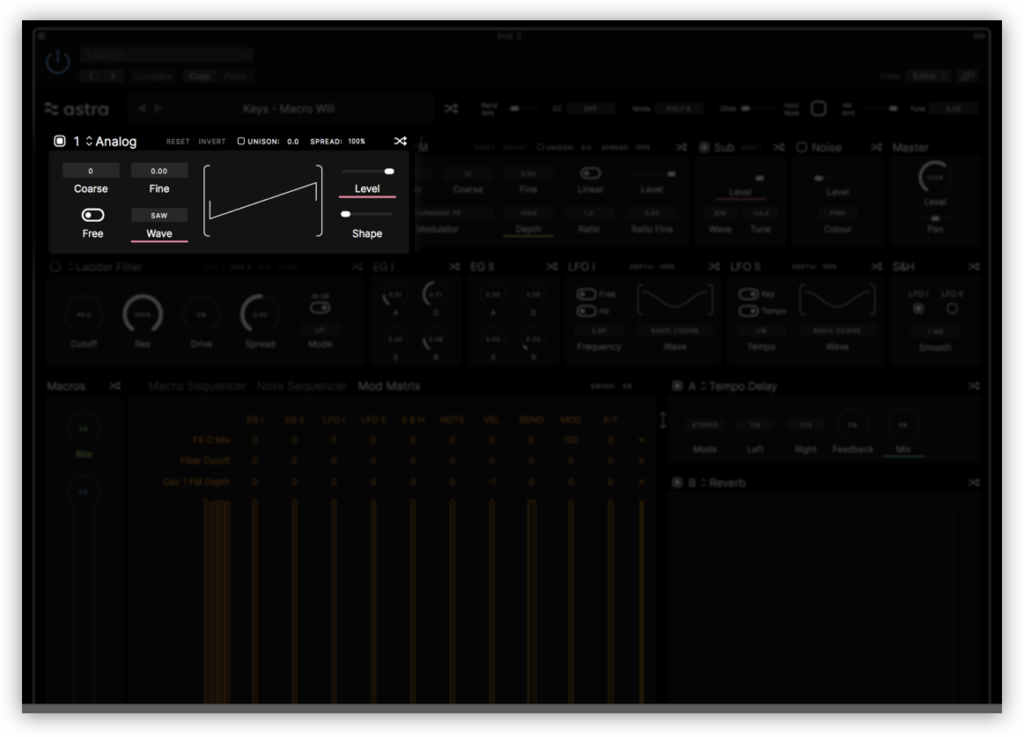Click RESET on oscillator 1
The width and height of the screenshot is (1024, 737).
coord(178,141)
